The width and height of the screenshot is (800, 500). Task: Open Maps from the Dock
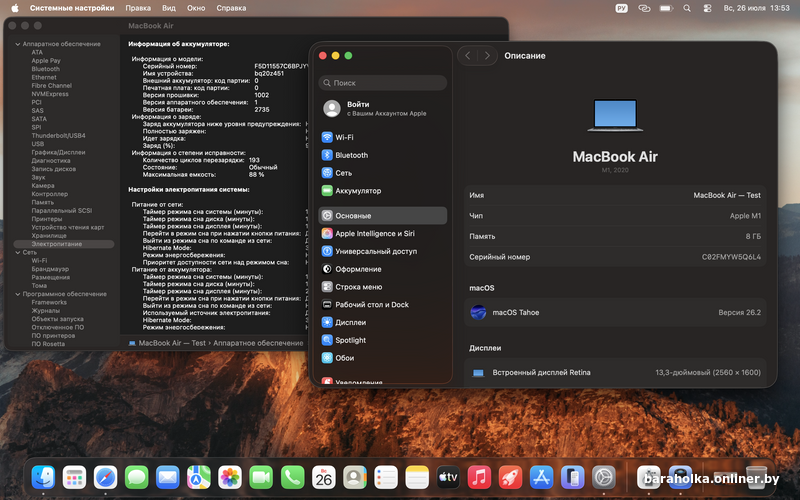pos(199,478)
